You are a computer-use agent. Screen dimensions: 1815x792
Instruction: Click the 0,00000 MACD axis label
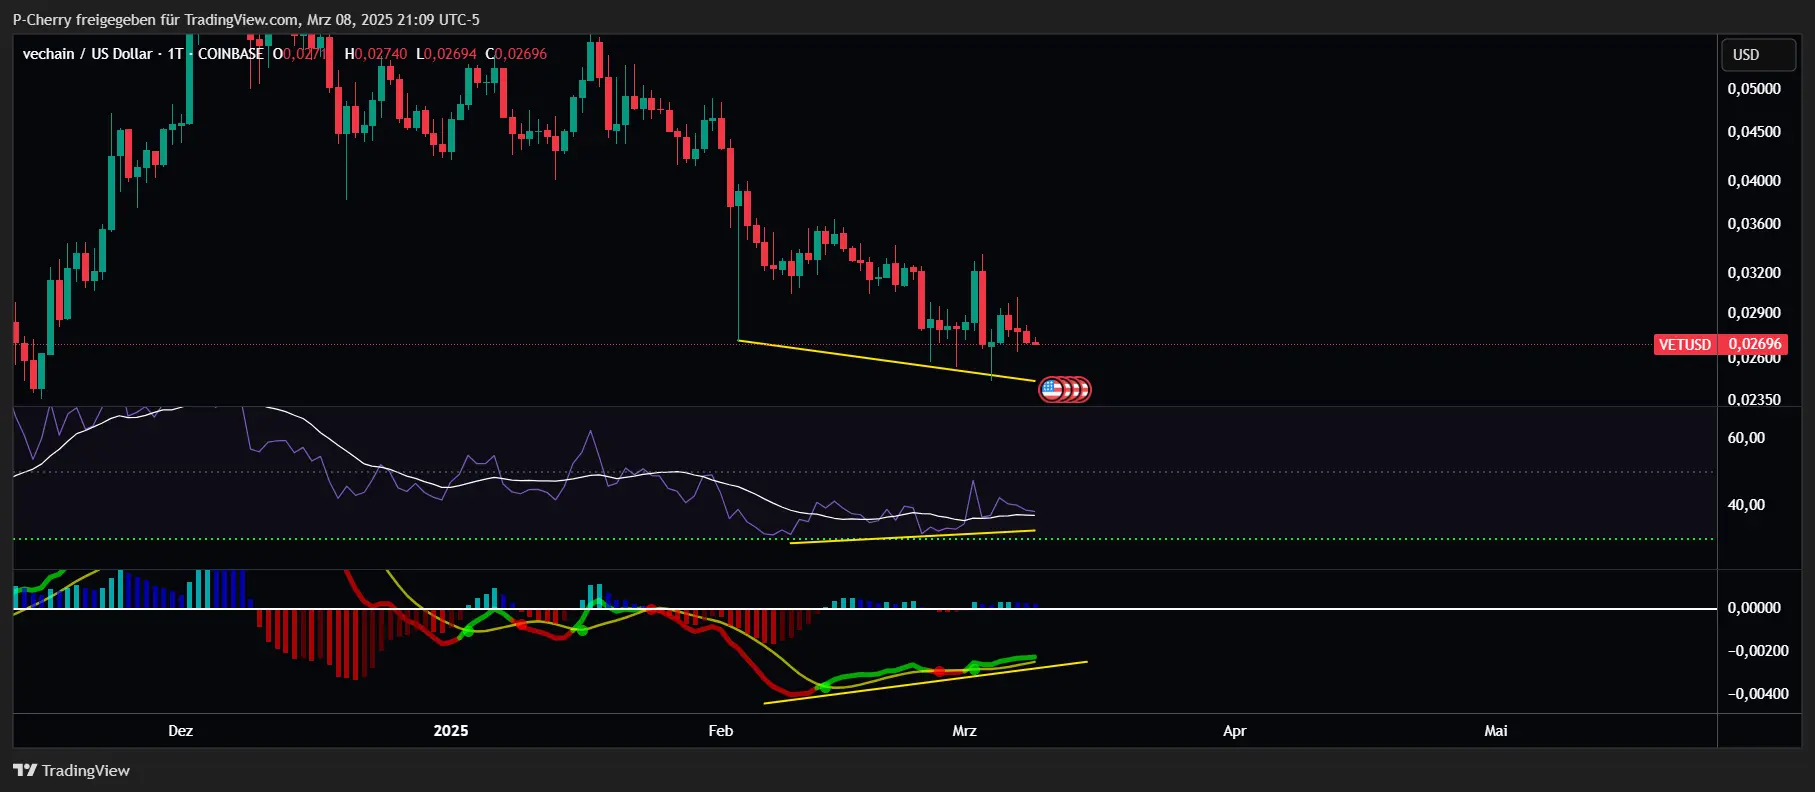tap(1754, 608)
